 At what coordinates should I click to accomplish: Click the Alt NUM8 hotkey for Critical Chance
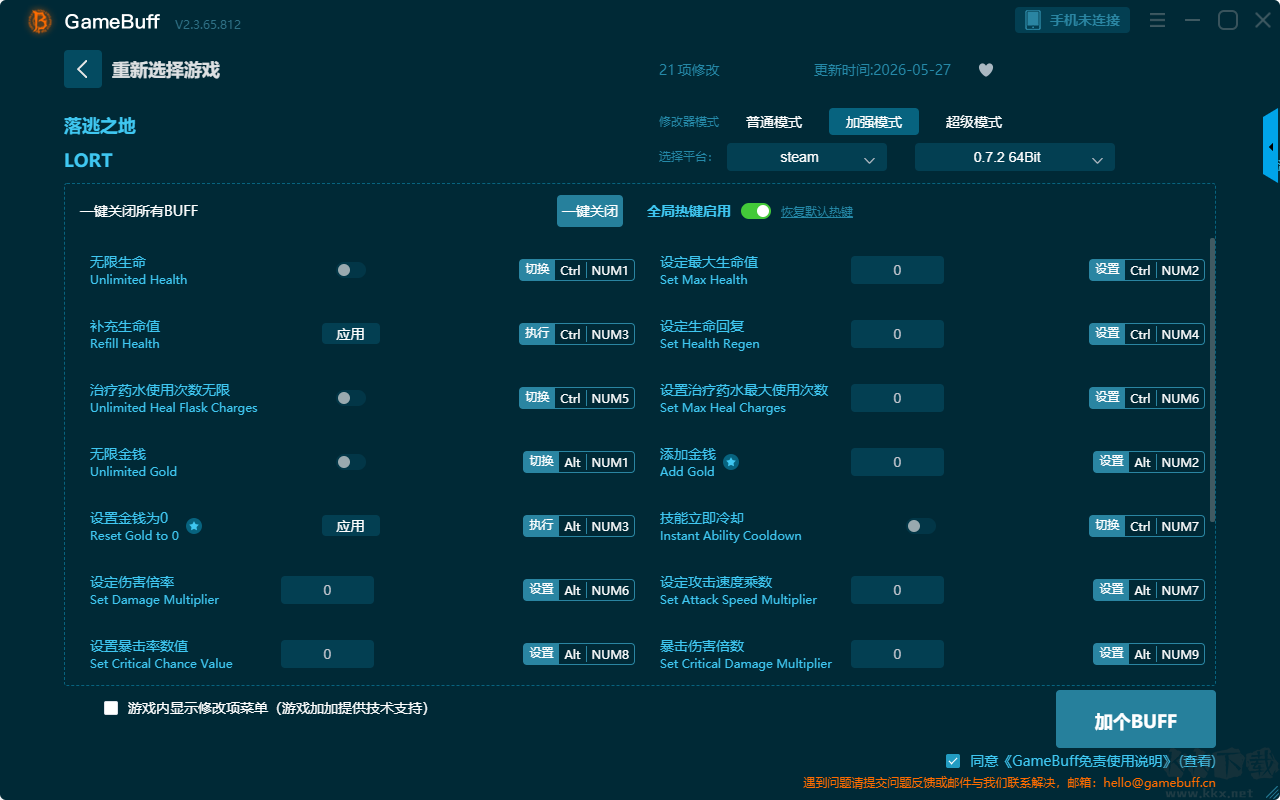pos(579,654)
